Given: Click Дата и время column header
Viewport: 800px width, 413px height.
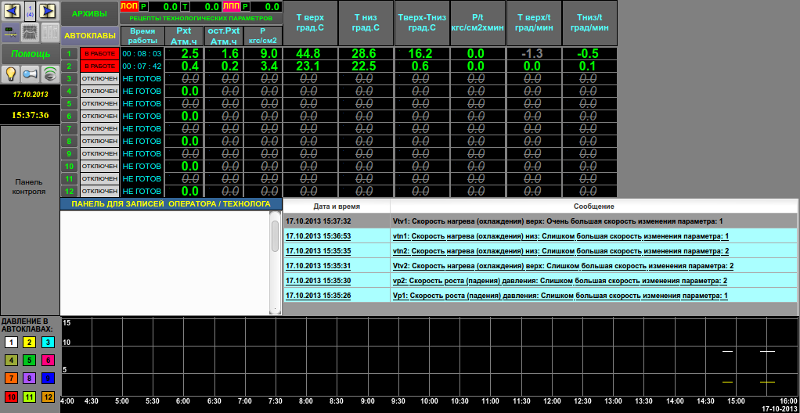Looking at the screenshot, I should coord(337,206).
